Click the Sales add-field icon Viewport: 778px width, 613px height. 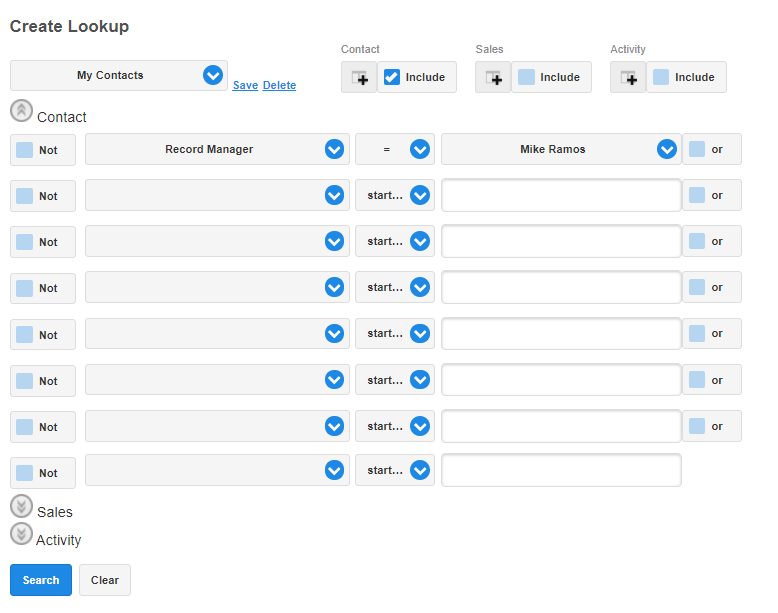[x=493, y=77]
